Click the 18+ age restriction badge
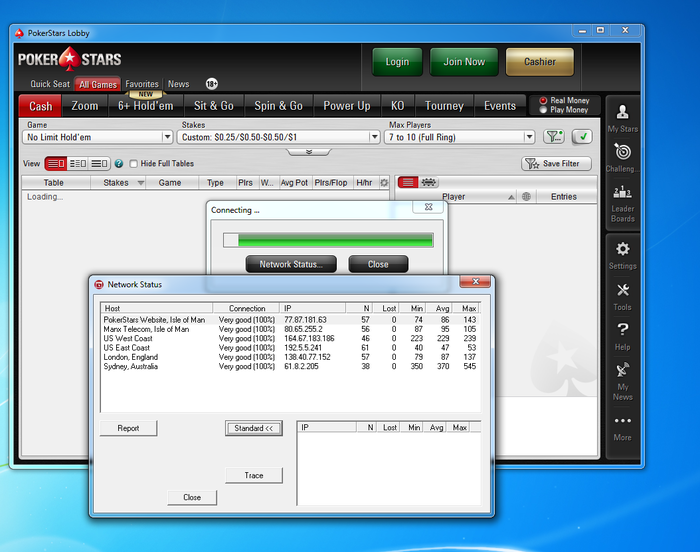 [212, 84]
